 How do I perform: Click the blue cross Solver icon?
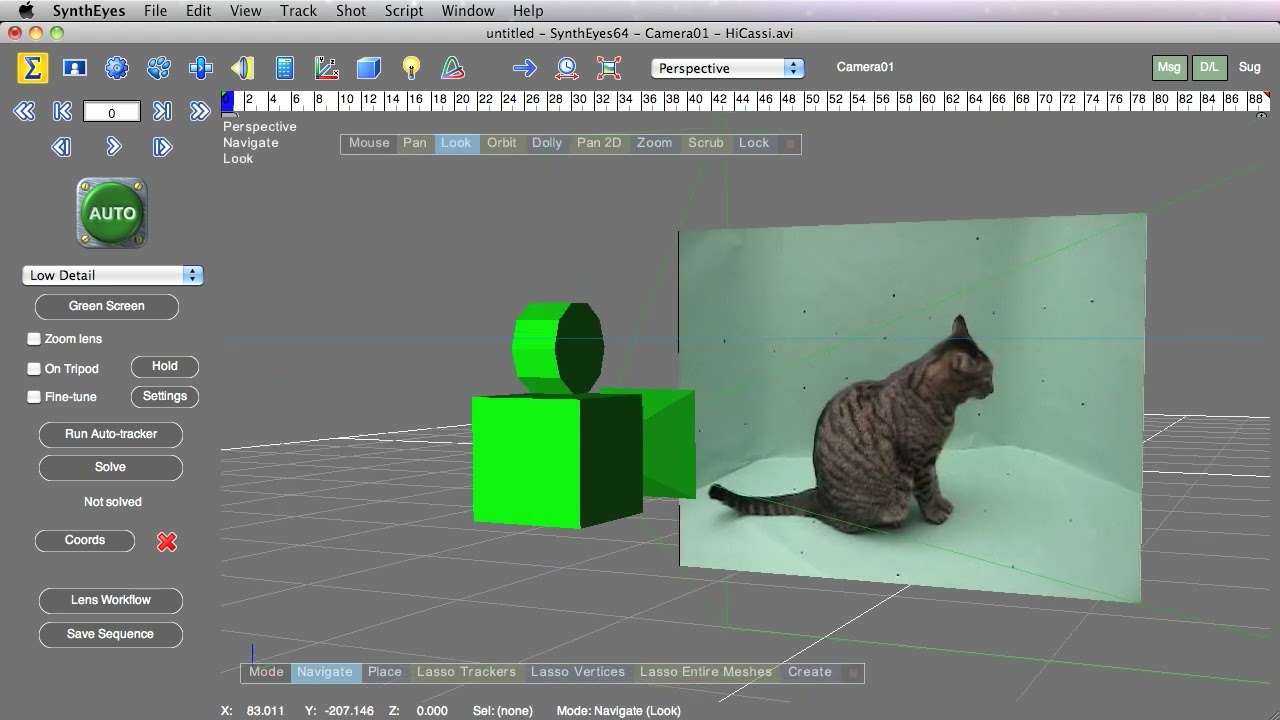(201, 68)
